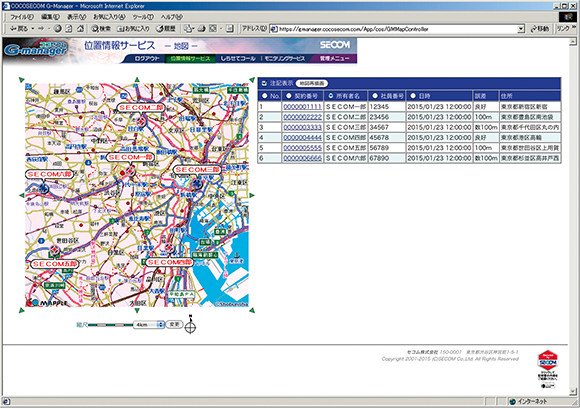Open the ファイル (File) menu

(x=21, y=17)
